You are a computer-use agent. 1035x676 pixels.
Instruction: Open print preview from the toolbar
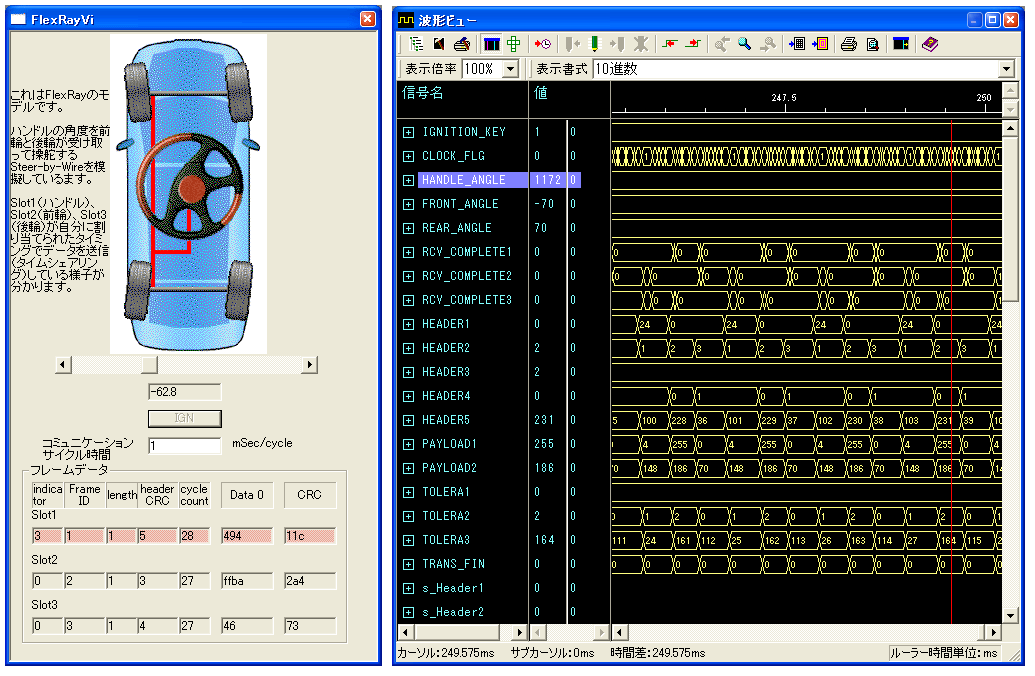click(872, 44)
